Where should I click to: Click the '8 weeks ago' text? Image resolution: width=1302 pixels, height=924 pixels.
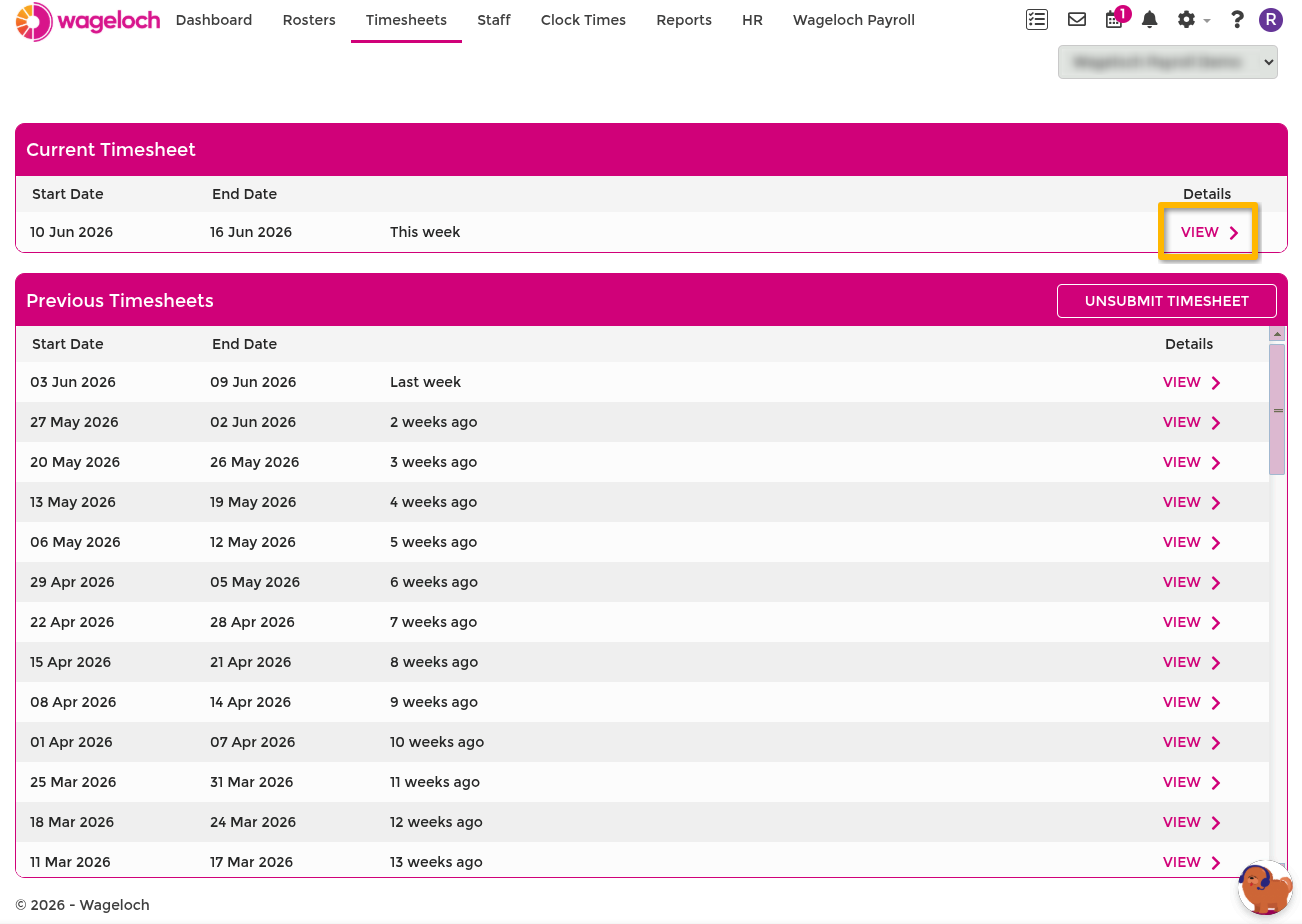pos(433,662)
